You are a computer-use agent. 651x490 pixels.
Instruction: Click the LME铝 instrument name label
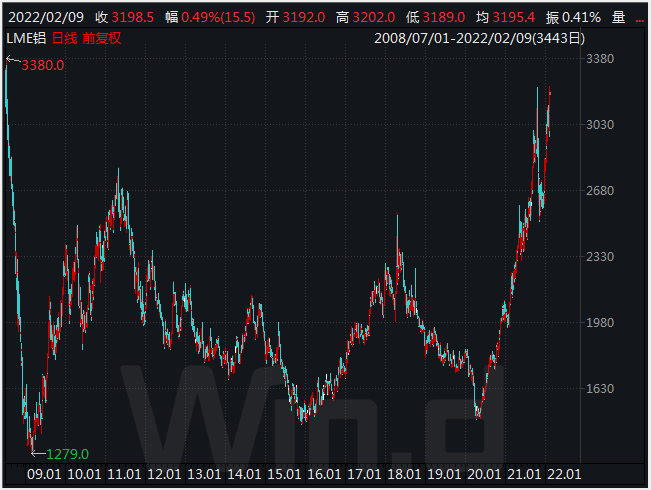pos(25,38)
